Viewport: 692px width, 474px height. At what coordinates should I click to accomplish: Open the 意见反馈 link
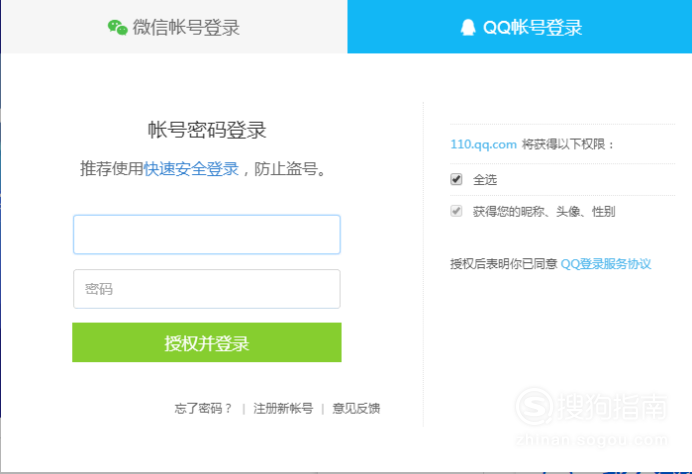pos(356,409)
